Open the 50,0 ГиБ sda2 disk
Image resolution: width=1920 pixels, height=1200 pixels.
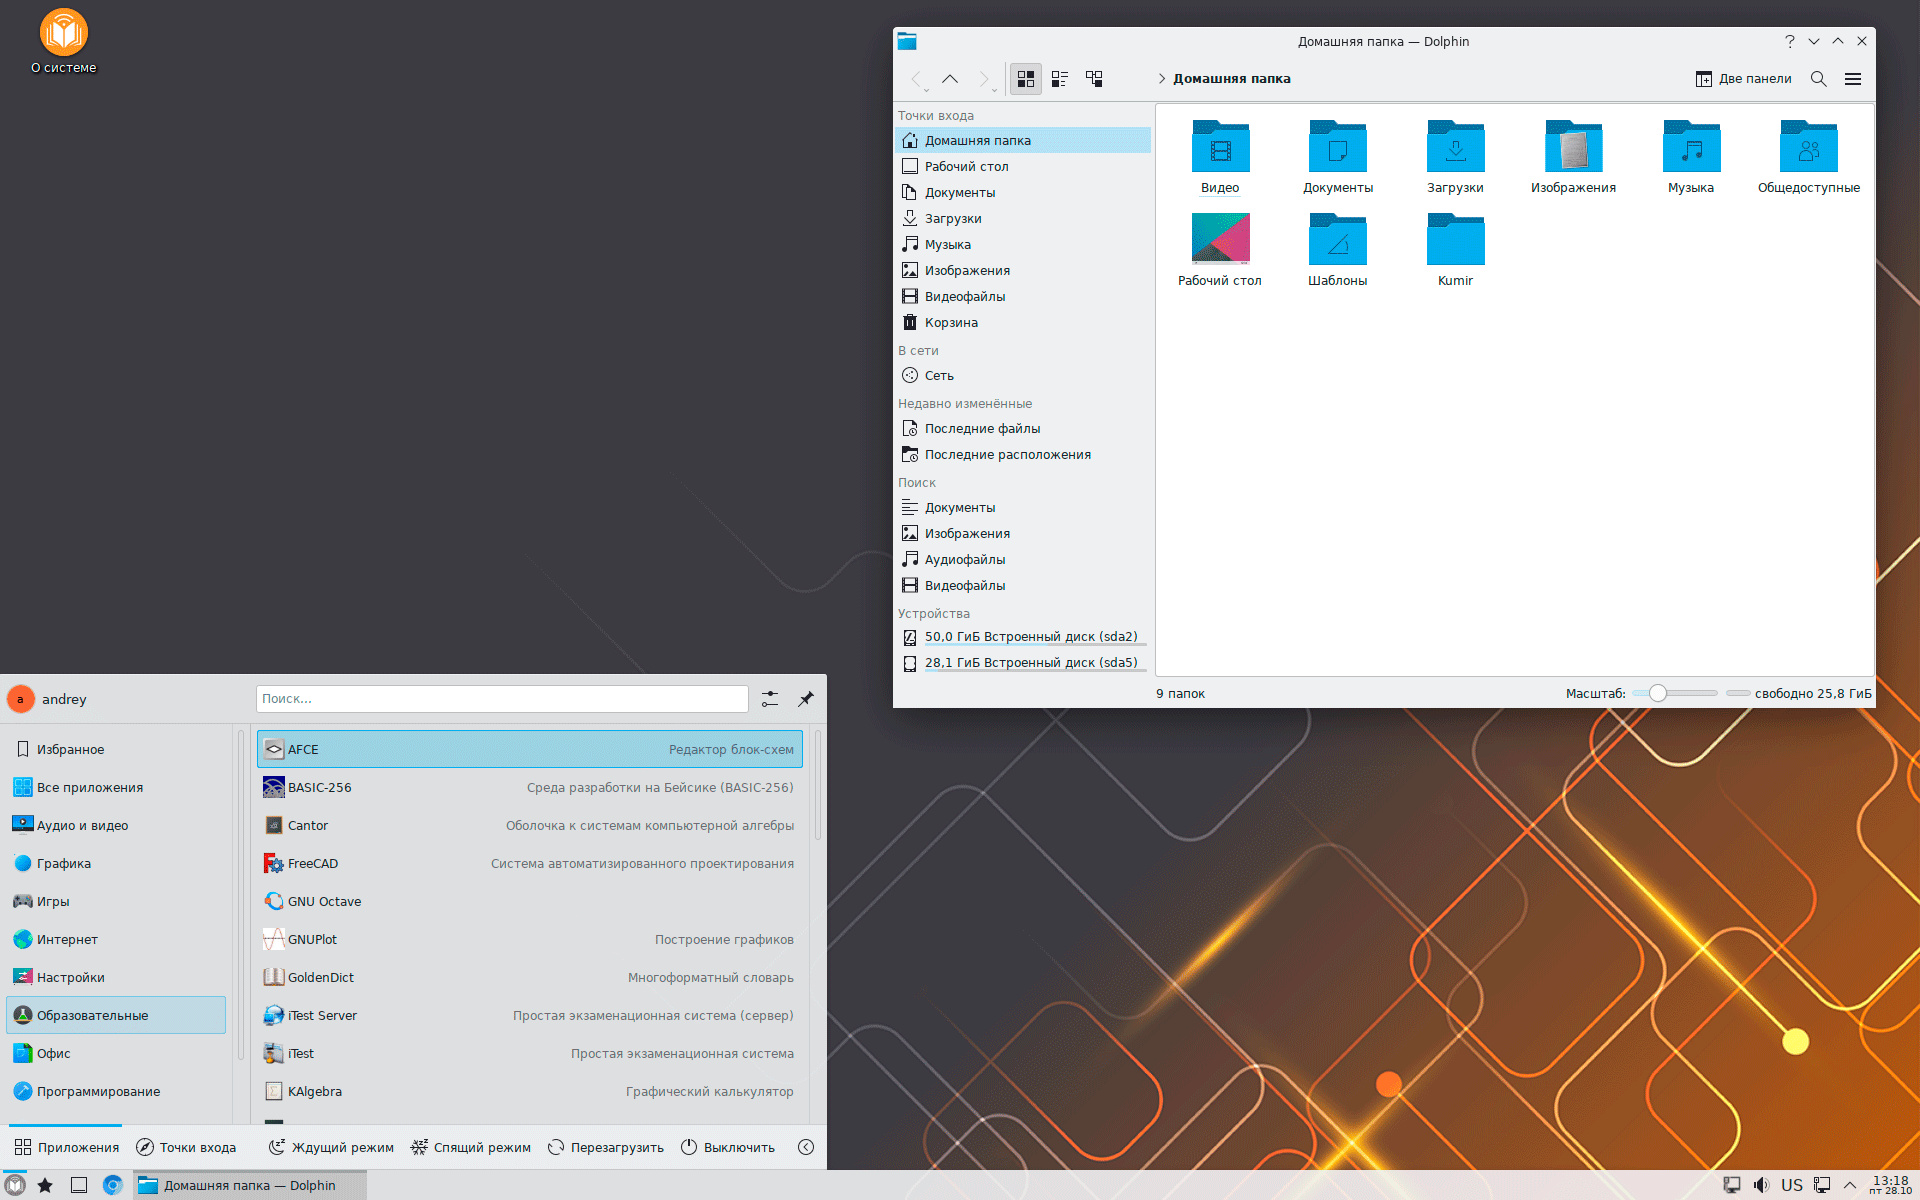1030,637
